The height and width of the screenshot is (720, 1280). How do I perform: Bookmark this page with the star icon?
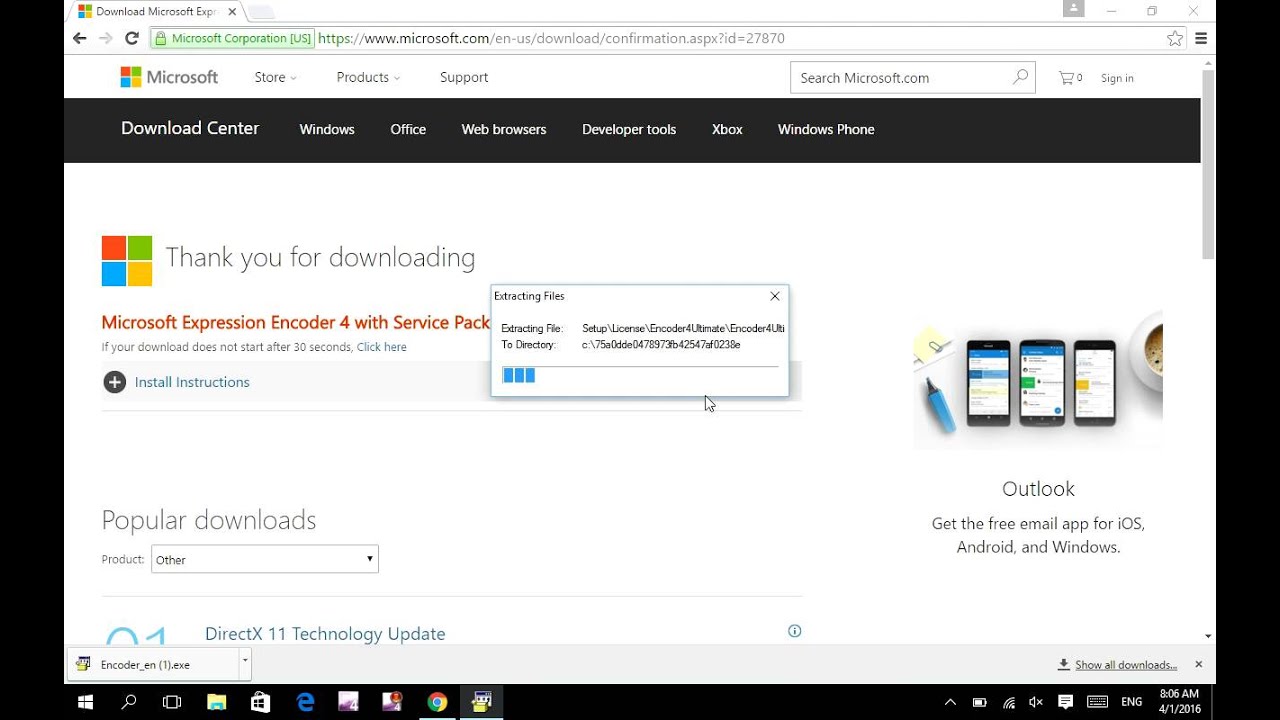pos(1175,38)
